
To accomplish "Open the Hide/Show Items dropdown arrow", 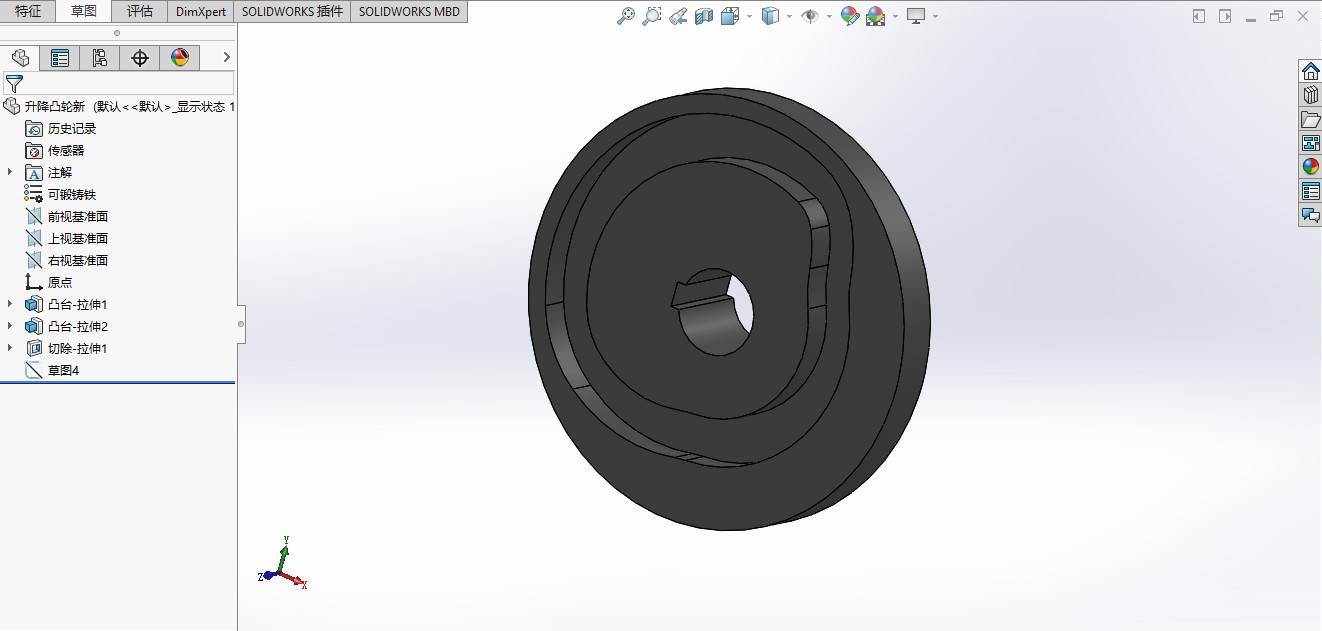I will pyautogui.click(x=829, y=16).
